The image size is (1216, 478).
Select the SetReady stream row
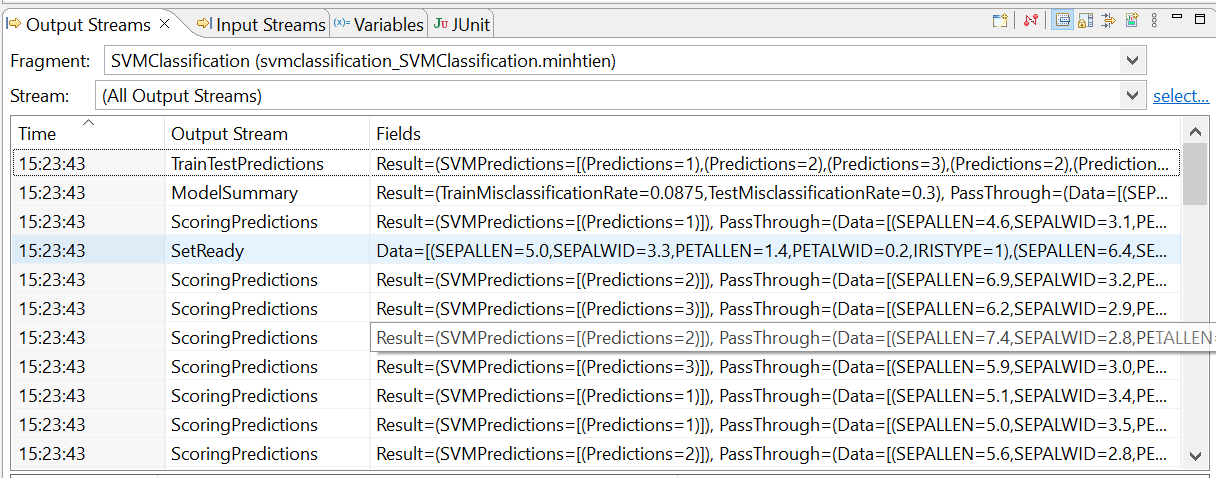pos(207,250)
